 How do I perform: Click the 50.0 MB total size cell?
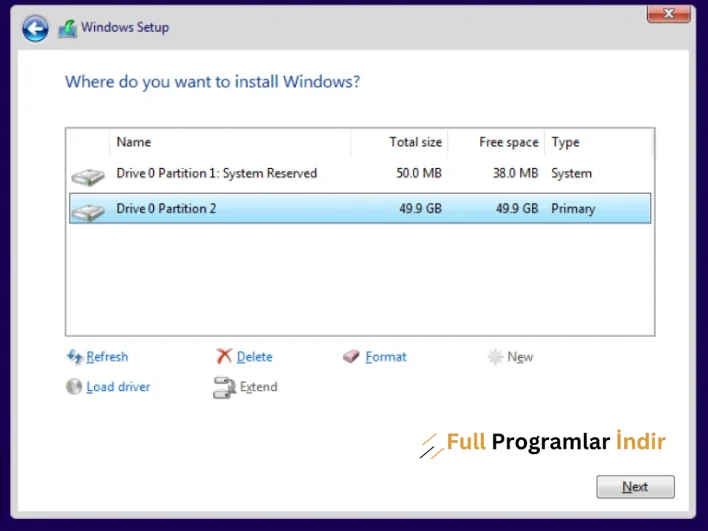point(419,173)
